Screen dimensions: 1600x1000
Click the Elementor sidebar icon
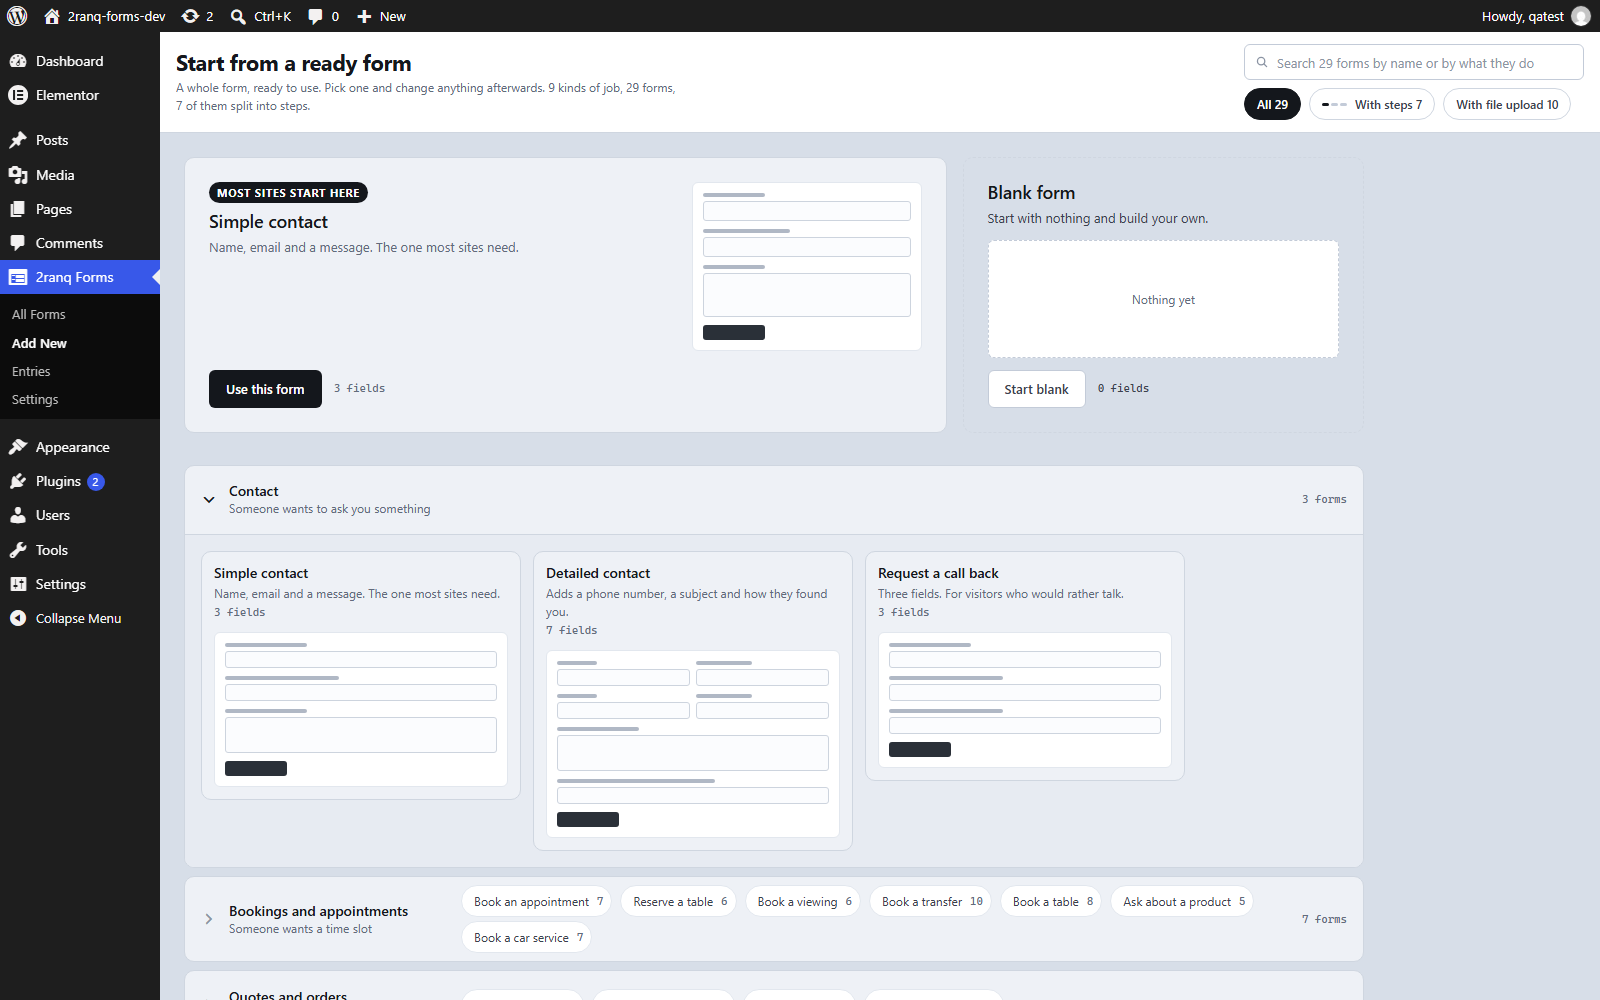[x=18, y=95]
